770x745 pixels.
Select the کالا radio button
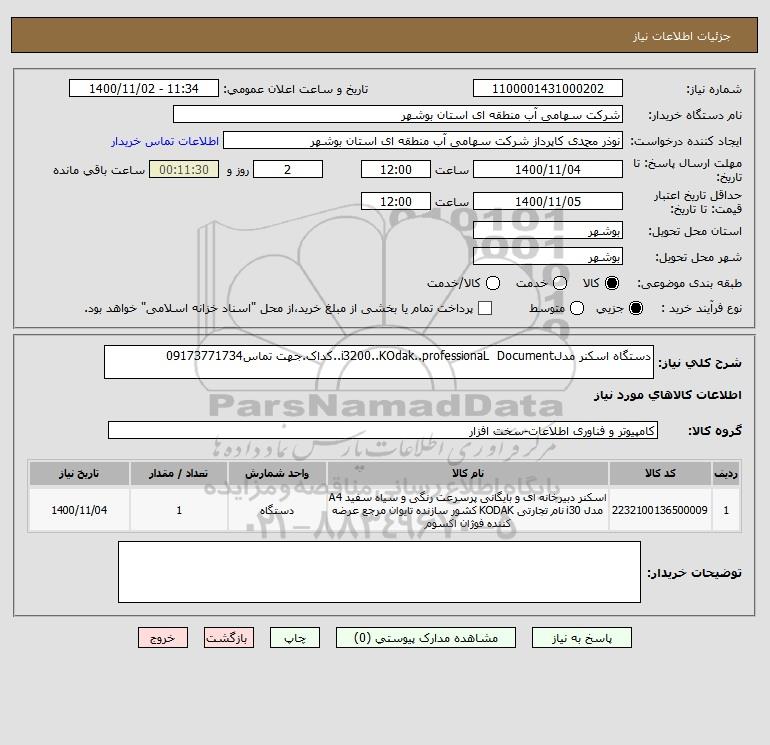(x=612, y=283)
